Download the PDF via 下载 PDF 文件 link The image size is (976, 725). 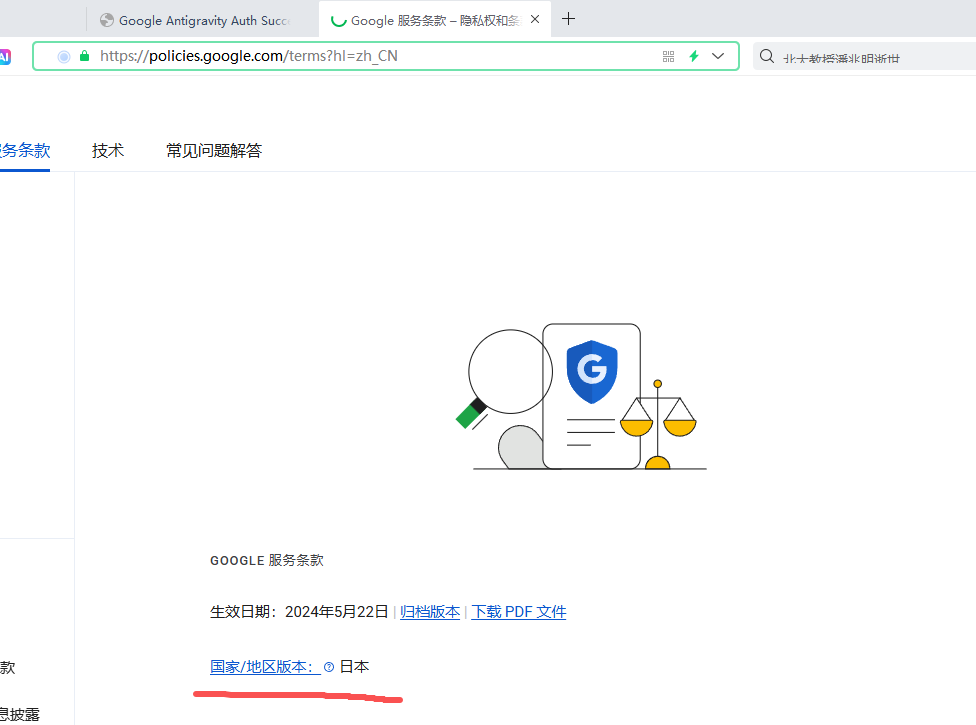tap(519, 611)
